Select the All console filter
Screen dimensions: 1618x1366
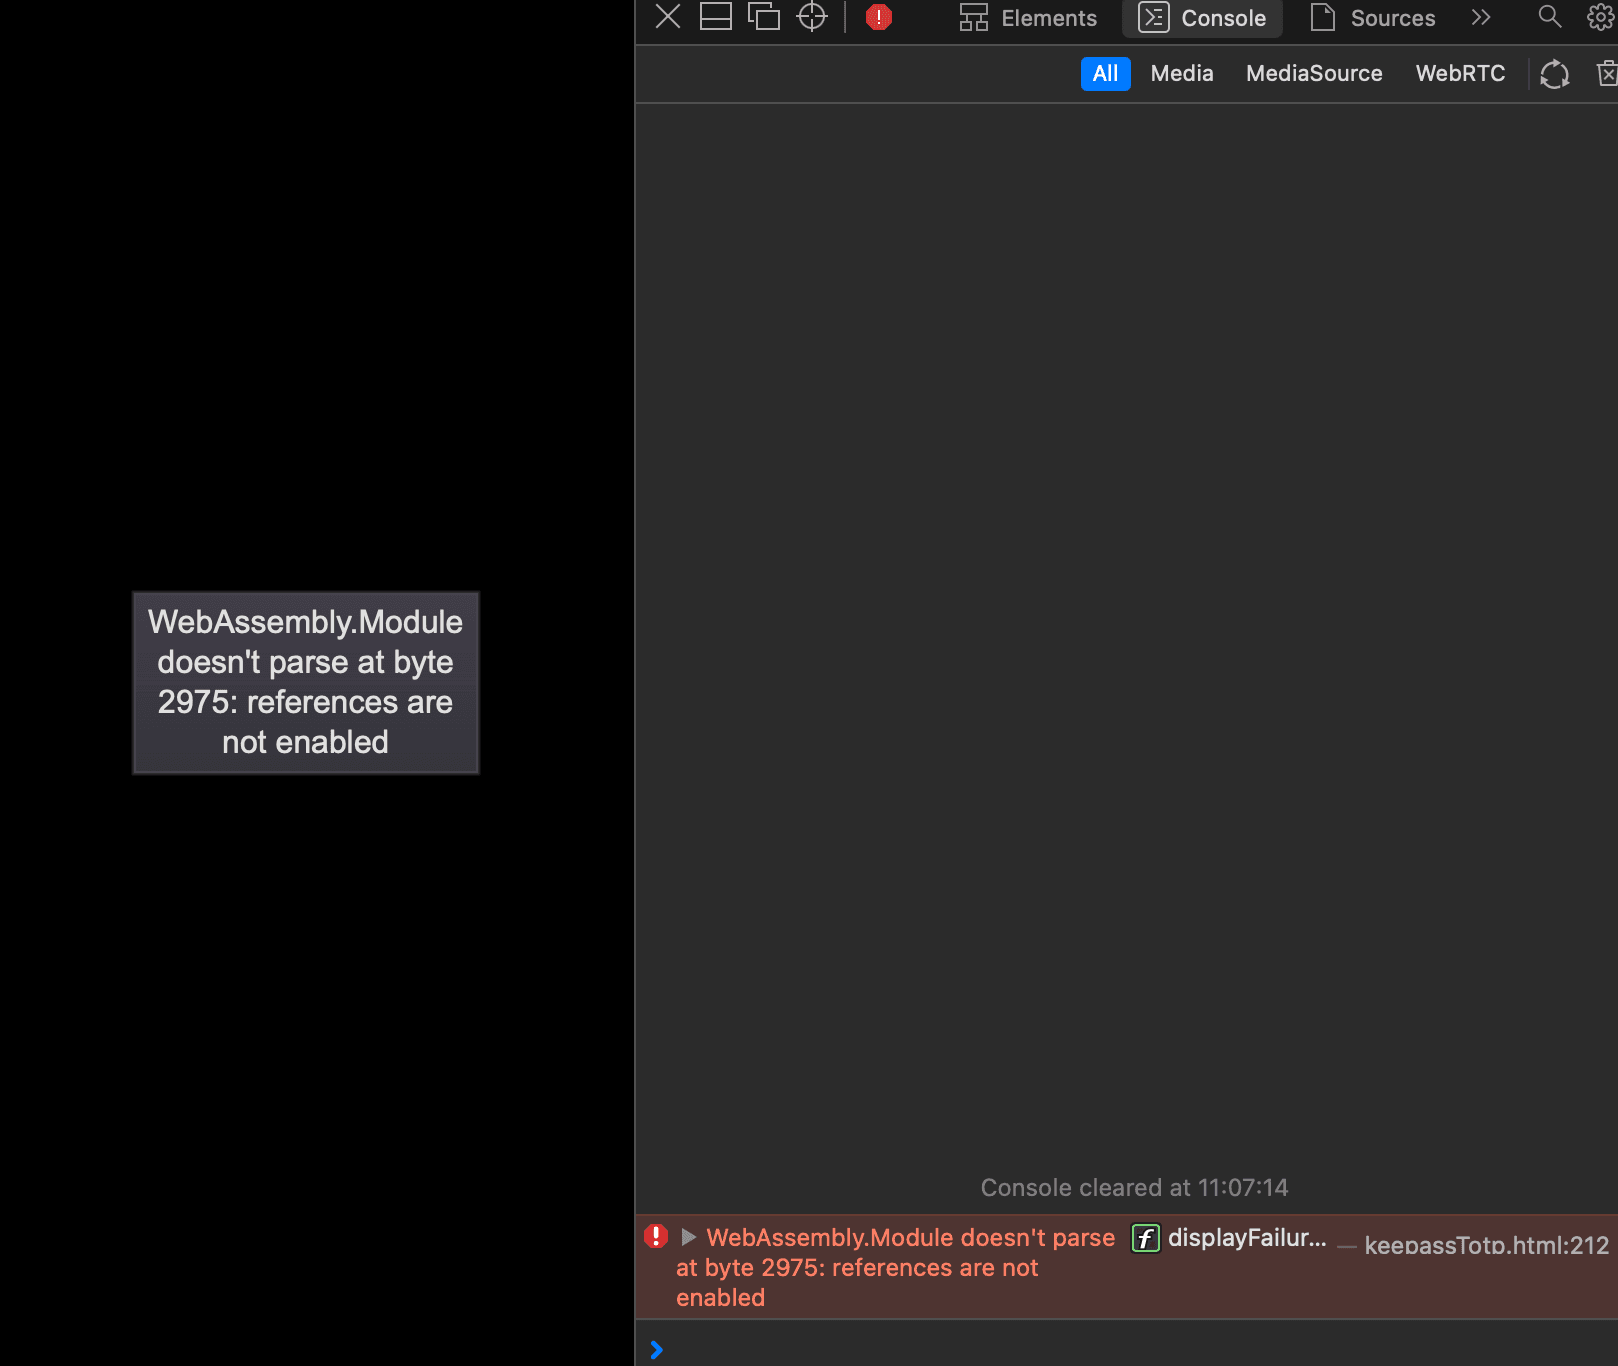coord(1105,73)
